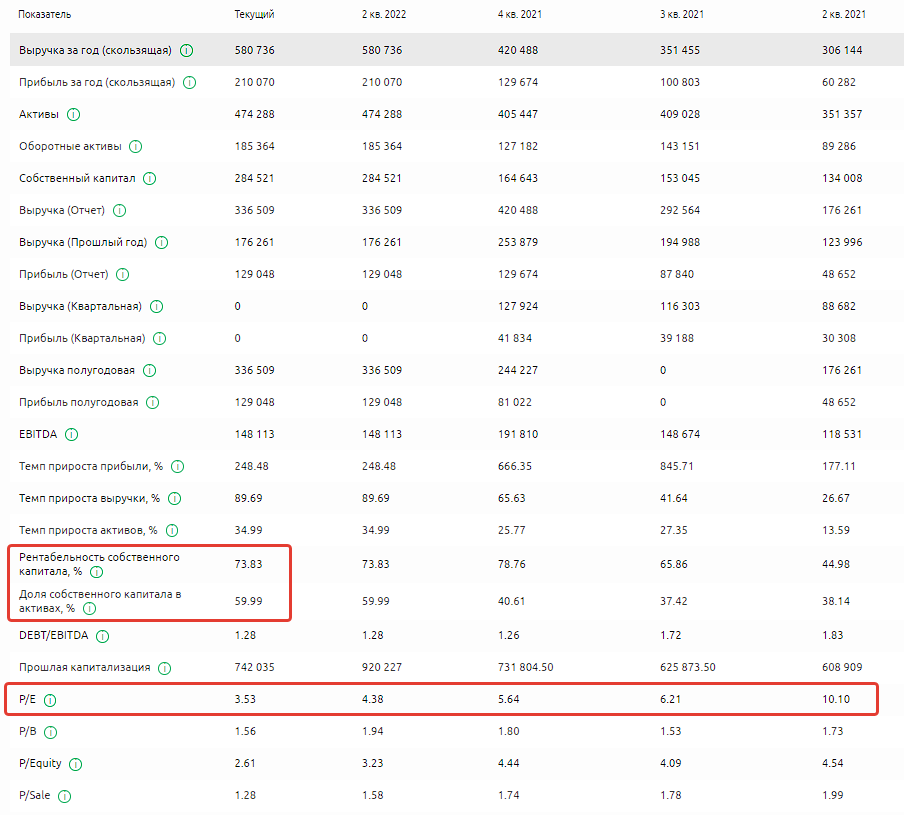
Task: Click the Показатель column header
Action: 44,15
